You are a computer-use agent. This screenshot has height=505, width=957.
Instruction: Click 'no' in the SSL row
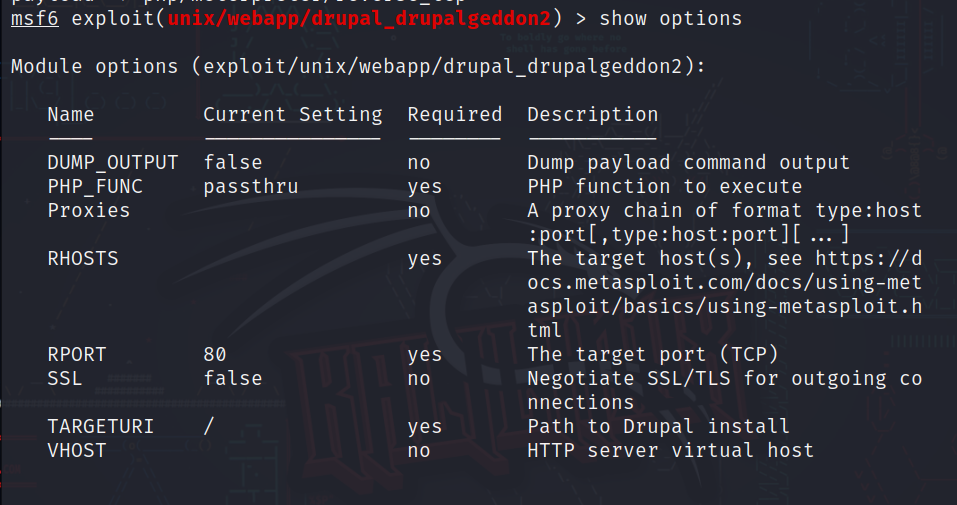point(419,379)
